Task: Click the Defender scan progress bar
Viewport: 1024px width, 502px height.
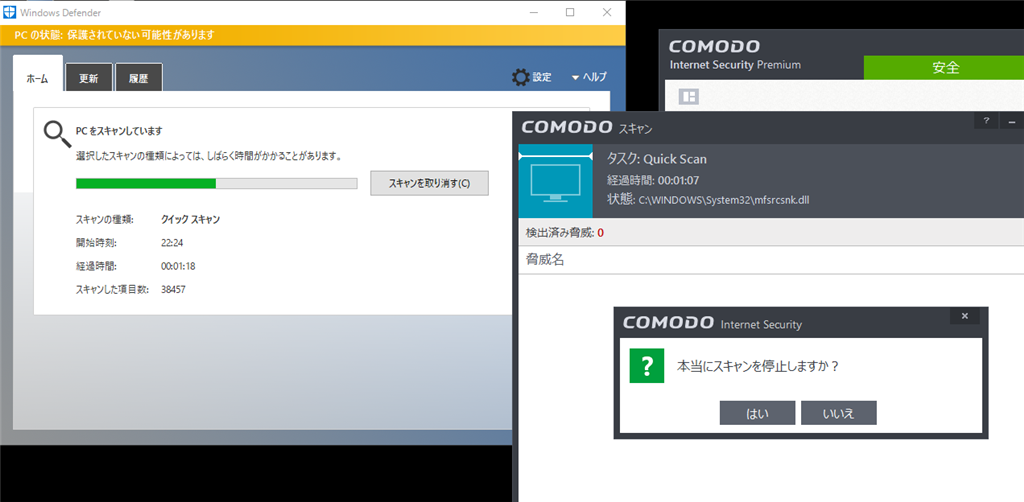Action: click(216, 183)
